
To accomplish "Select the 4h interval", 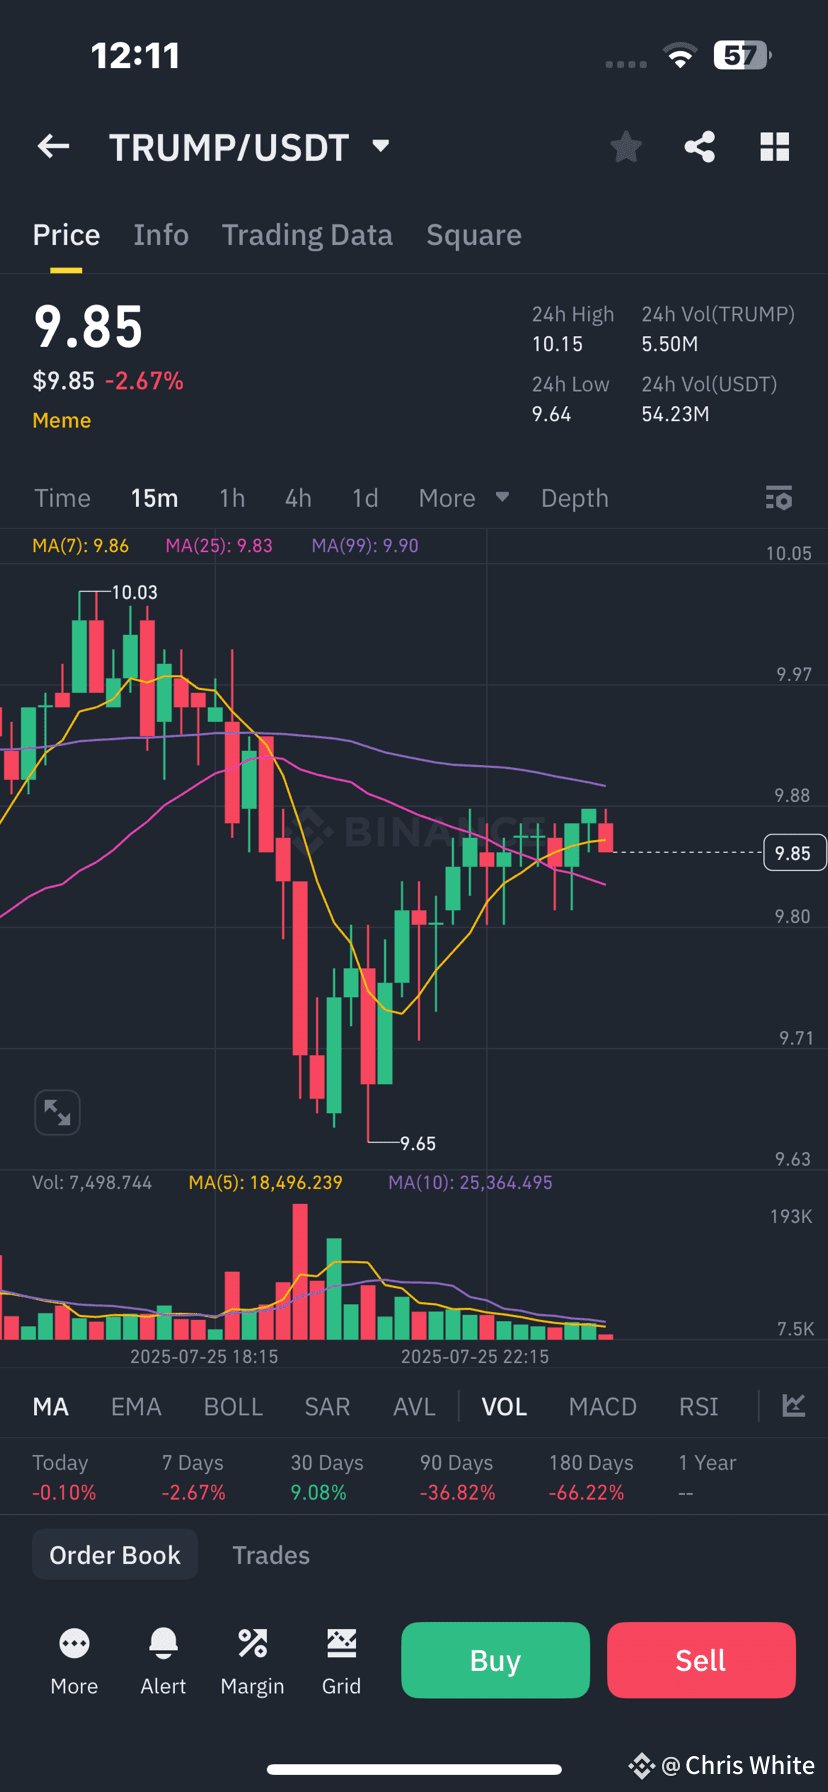I will pos(298,498).
